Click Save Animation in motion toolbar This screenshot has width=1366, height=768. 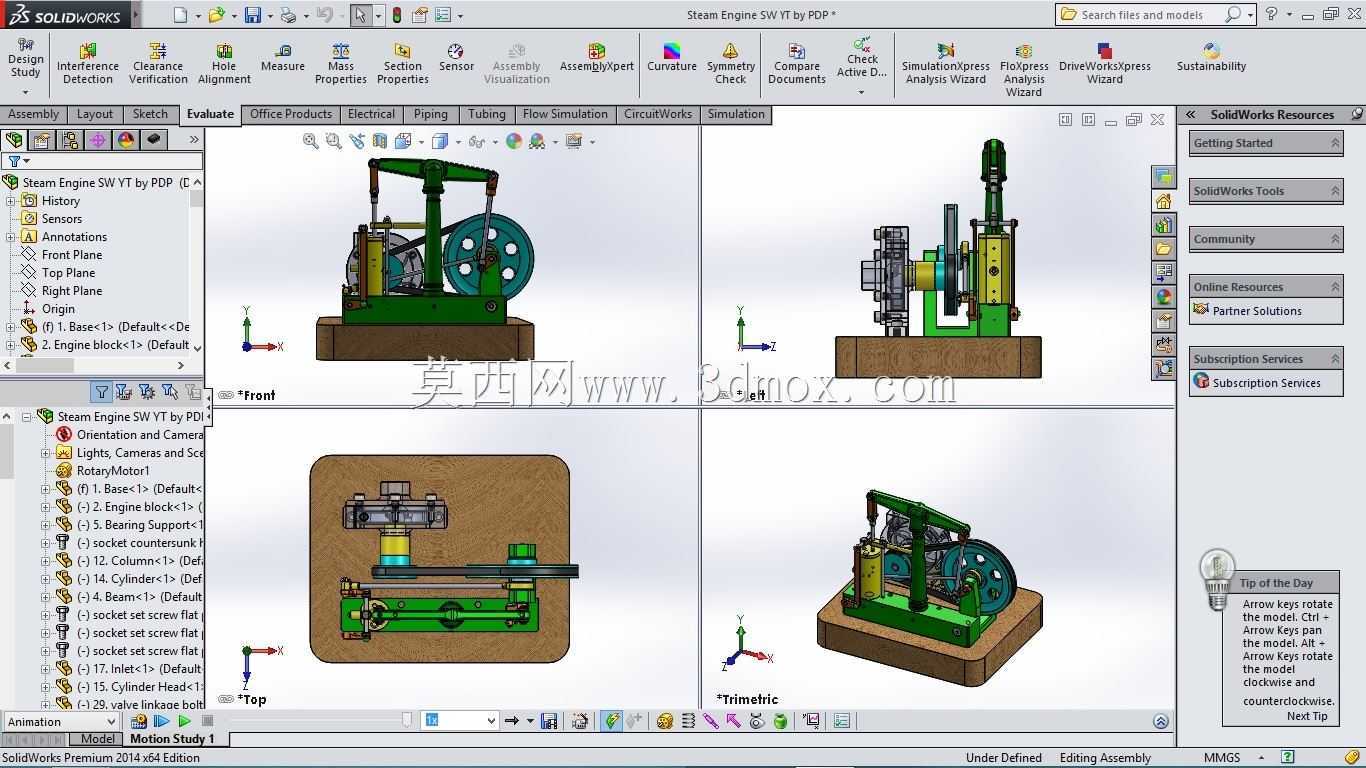point(549,721)
